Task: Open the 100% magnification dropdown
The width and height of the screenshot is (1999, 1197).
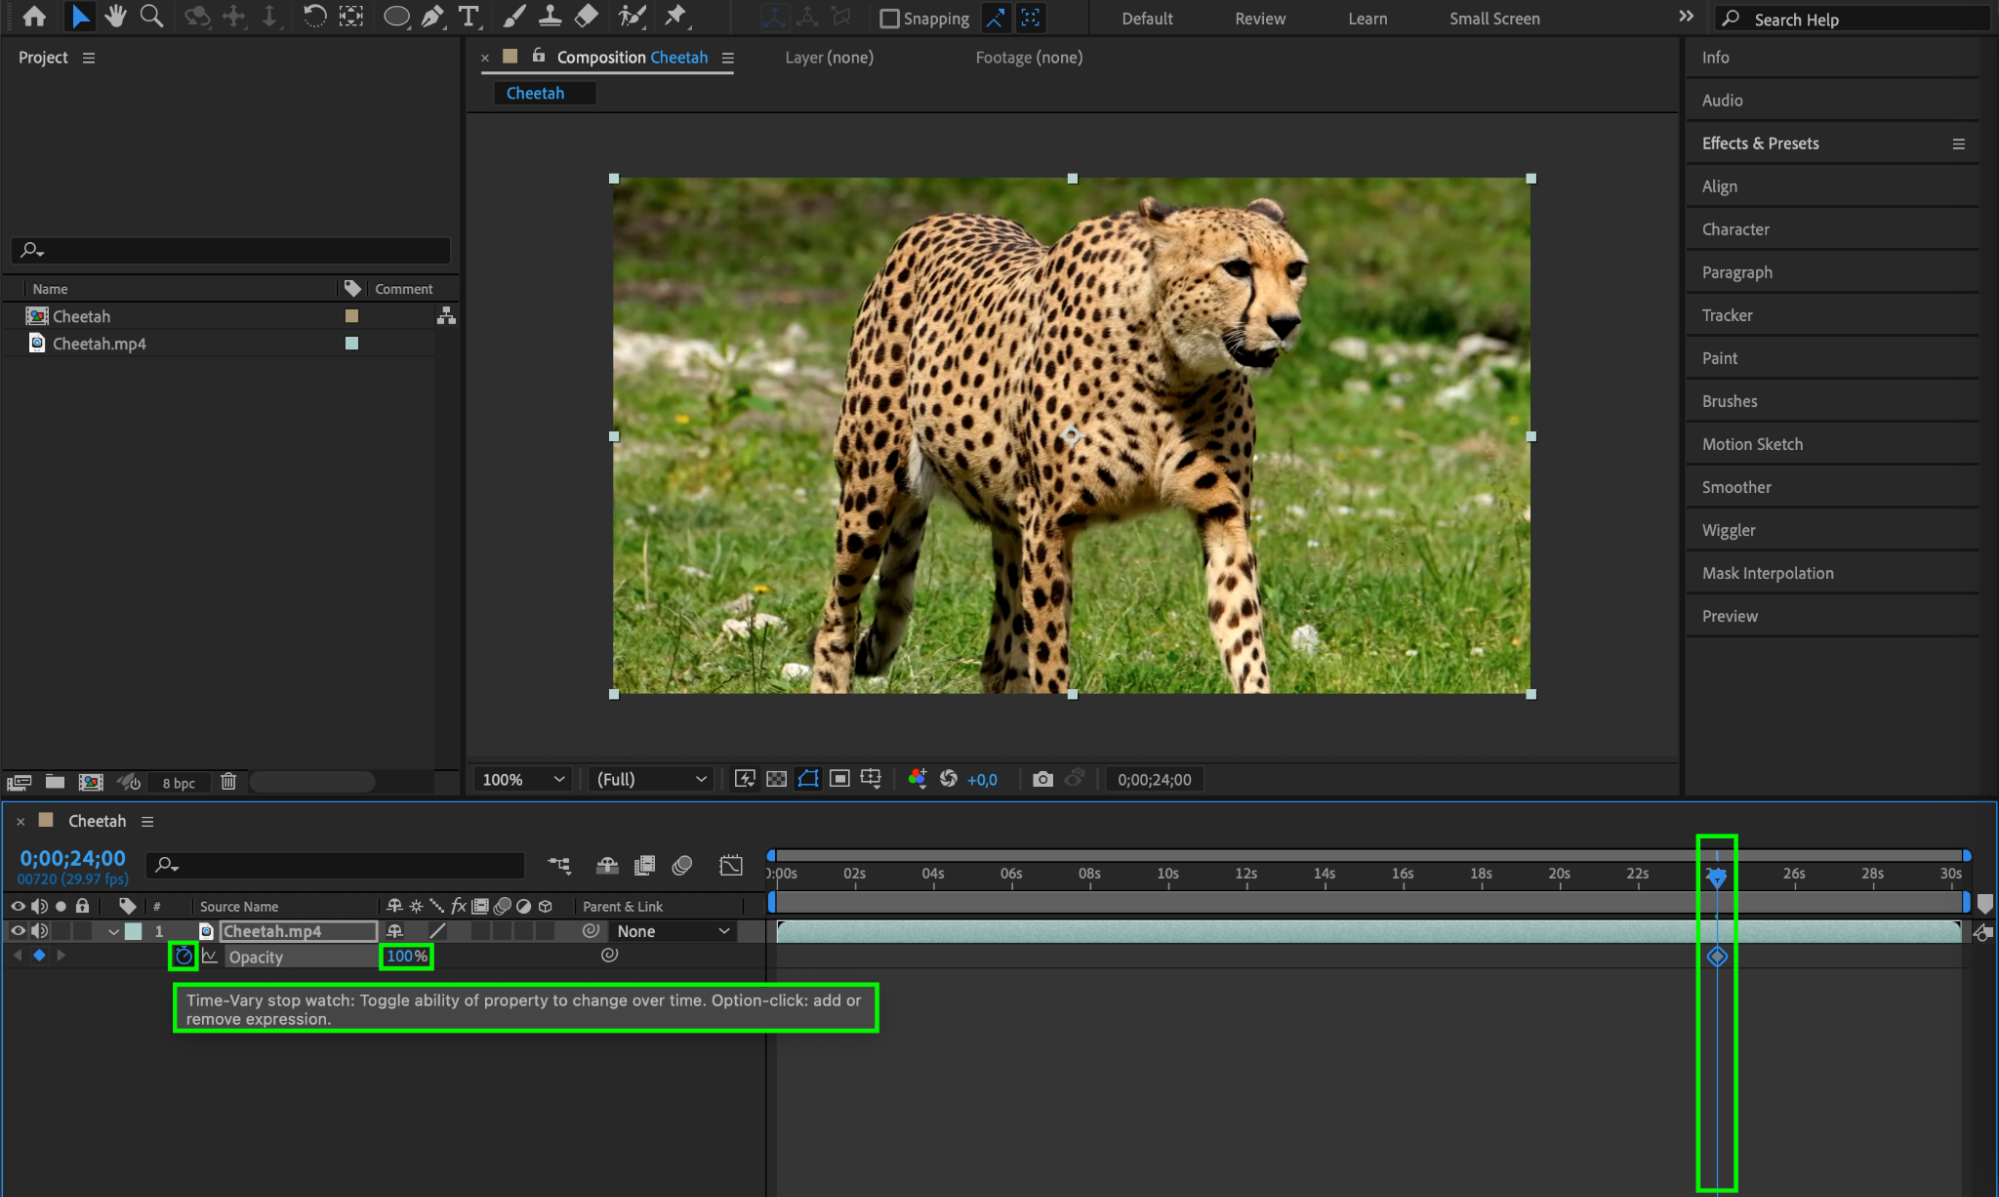Action: coord(523,779)
